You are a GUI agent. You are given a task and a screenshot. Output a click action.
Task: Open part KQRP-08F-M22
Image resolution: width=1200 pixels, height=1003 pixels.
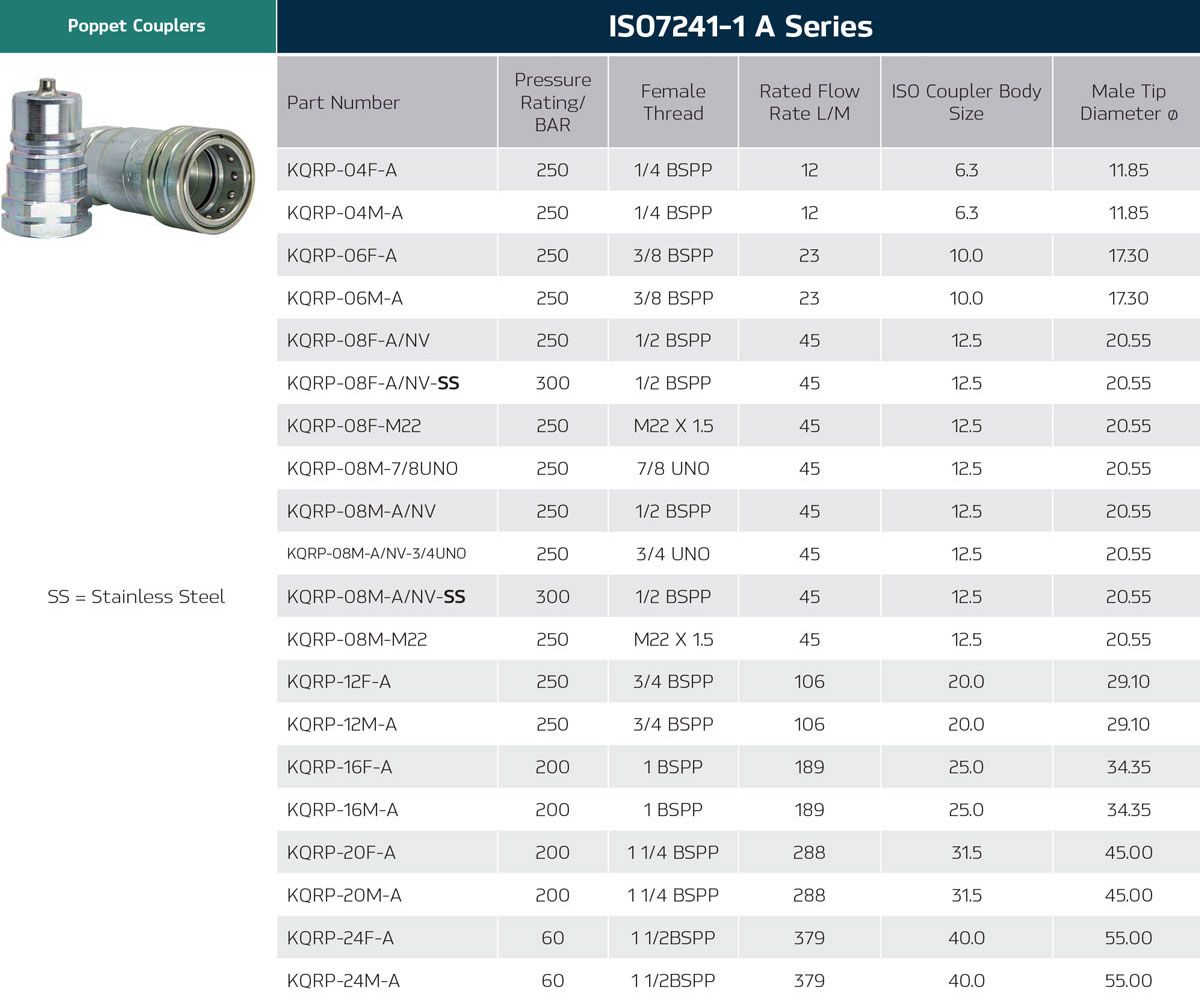354,426
